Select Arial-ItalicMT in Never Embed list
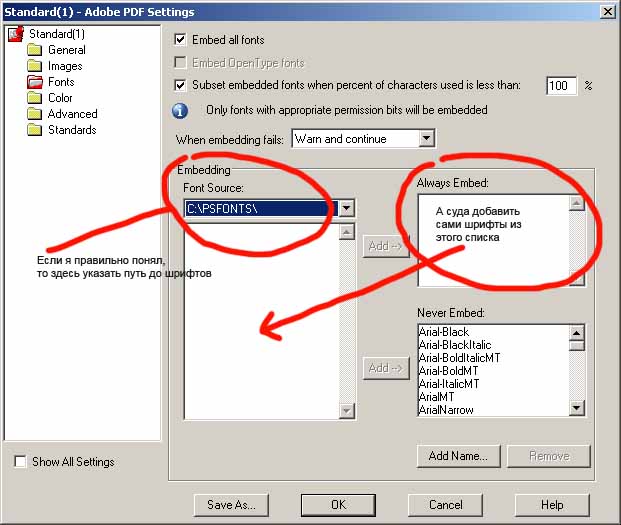The height and width of the screenshot is (525, 621). [449, 384]
